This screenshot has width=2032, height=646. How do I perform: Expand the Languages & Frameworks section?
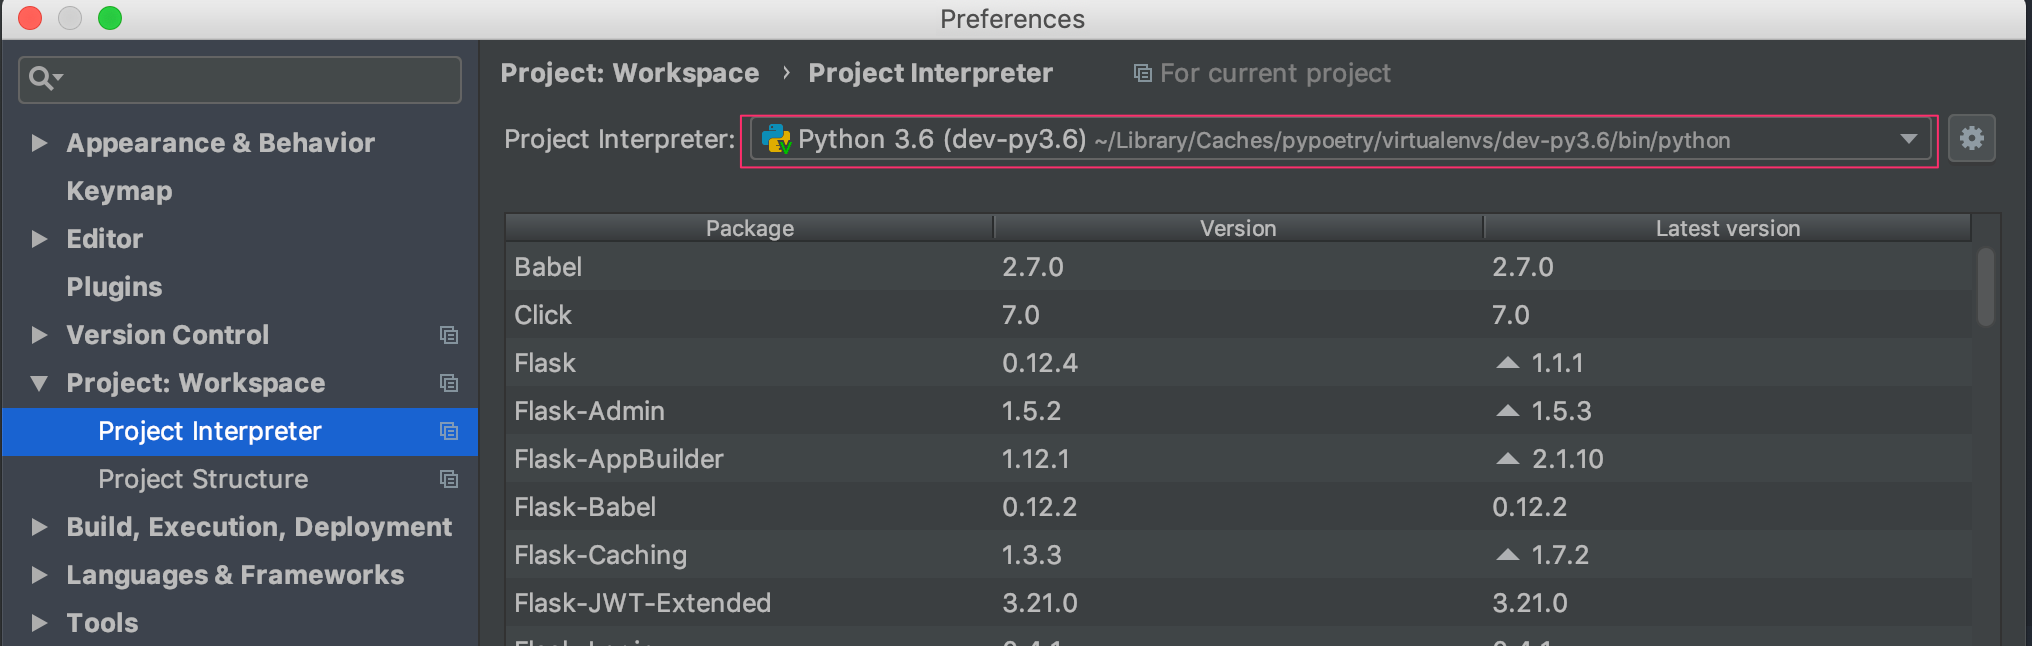[x=39, y=575]
